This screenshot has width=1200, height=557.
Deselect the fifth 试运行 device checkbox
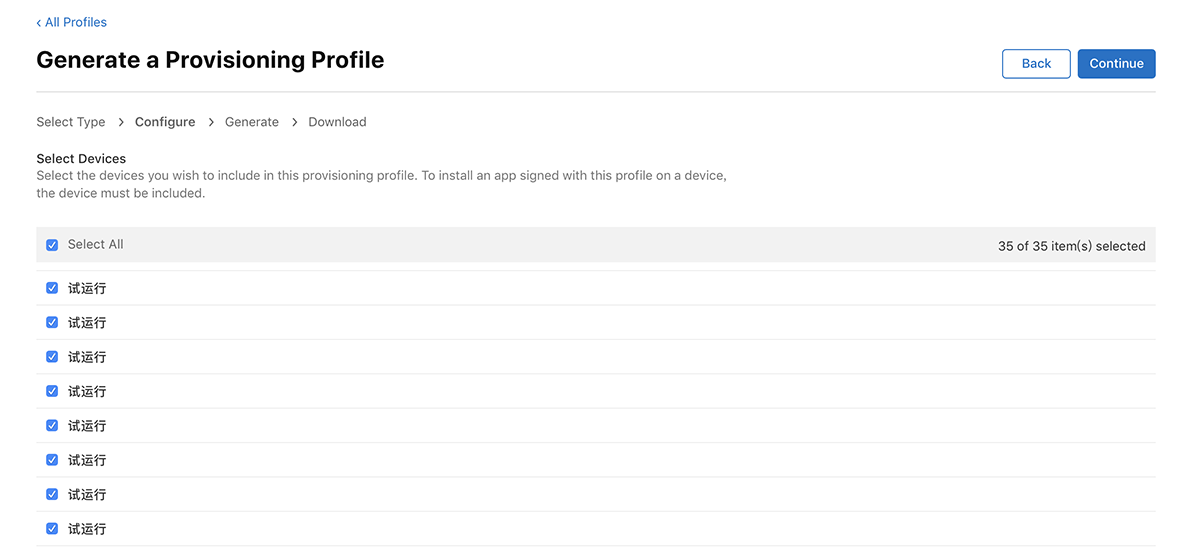click(x=52, y=425)
